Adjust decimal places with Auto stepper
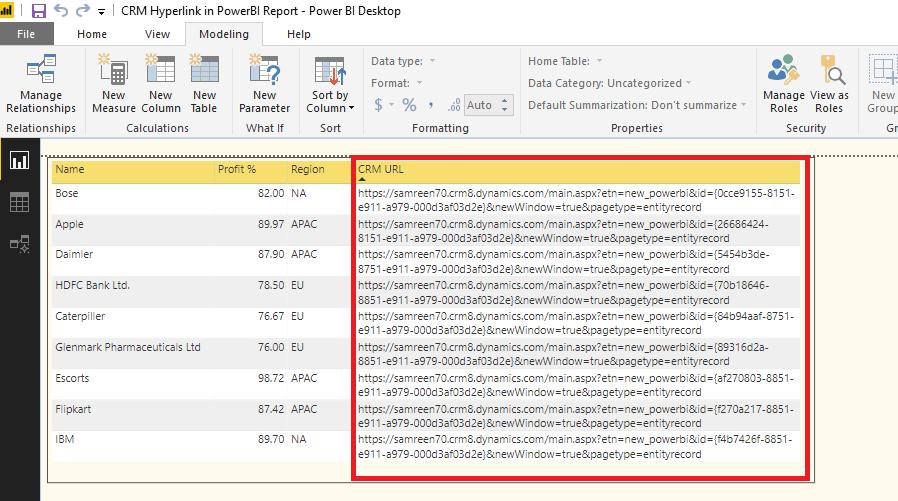898x501 pixels. 505,105
